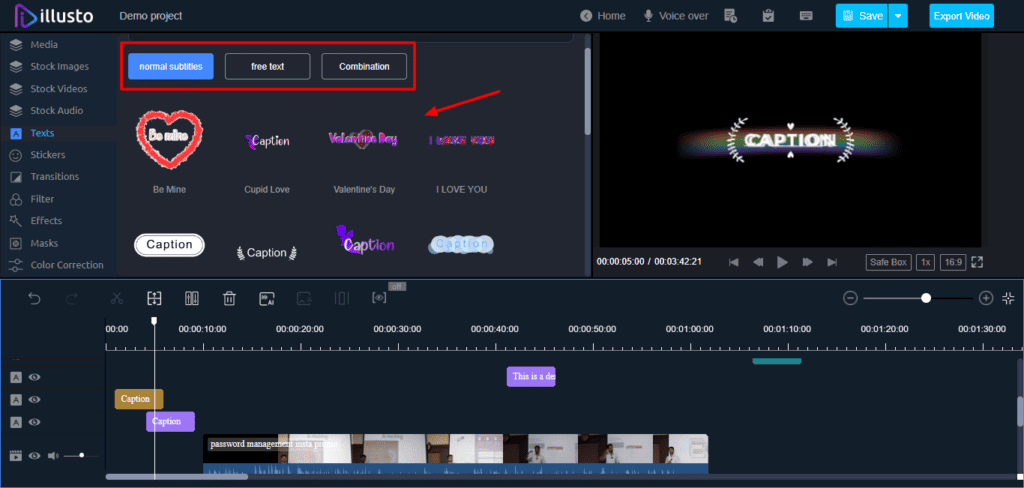The image size is (1024, 488).
Task: Open the Save dropdown arrow
Action: click(x=899, y=16)
